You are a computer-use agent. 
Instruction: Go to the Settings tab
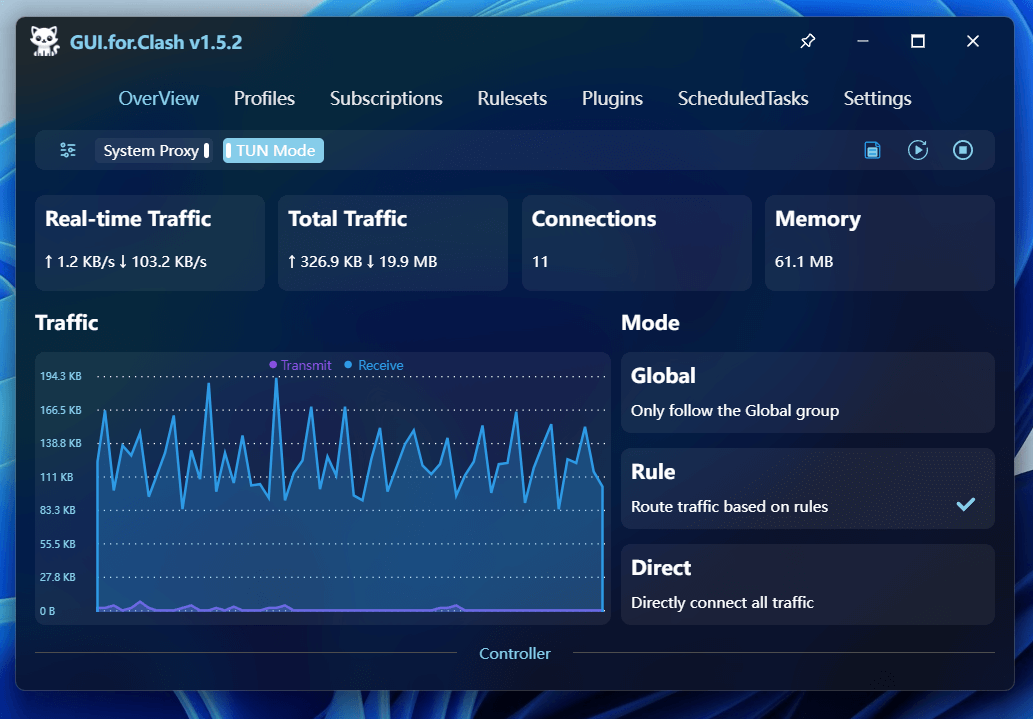pos(878,98)
